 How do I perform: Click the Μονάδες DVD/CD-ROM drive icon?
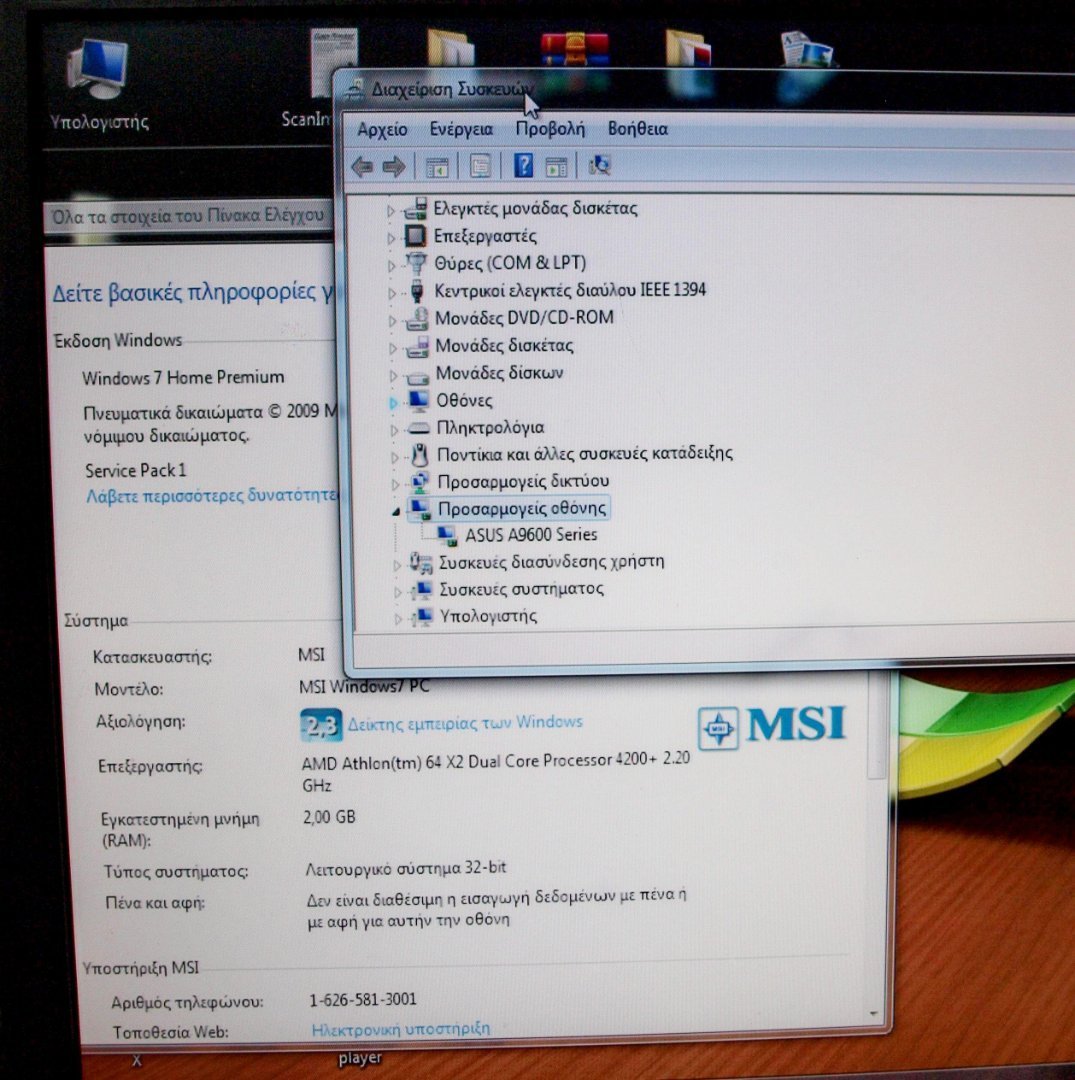[417, 318]
